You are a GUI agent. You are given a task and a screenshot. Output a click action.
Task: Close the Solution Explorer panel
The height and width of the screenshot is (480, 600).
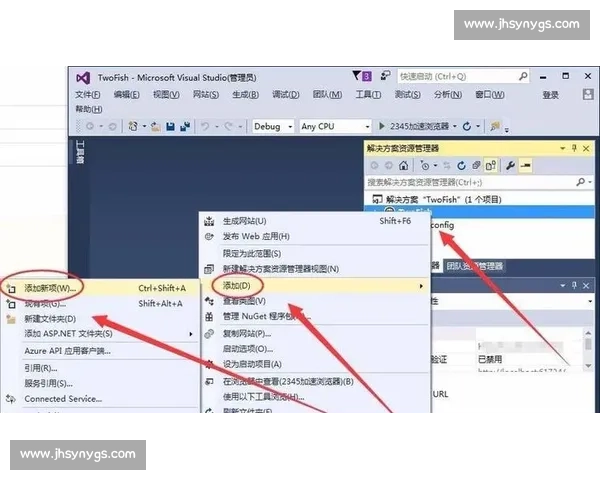[586, 148]
